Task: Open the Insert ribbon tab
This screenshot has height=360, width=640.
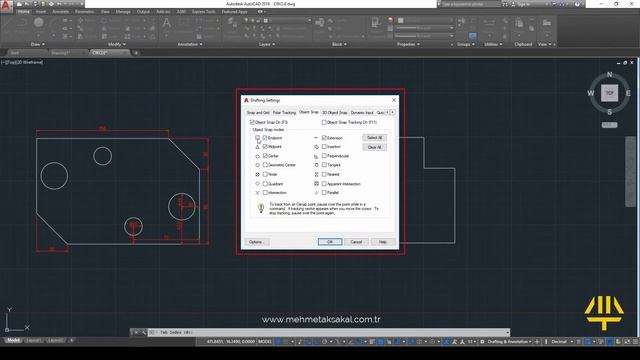Action: tap(41, 12)
